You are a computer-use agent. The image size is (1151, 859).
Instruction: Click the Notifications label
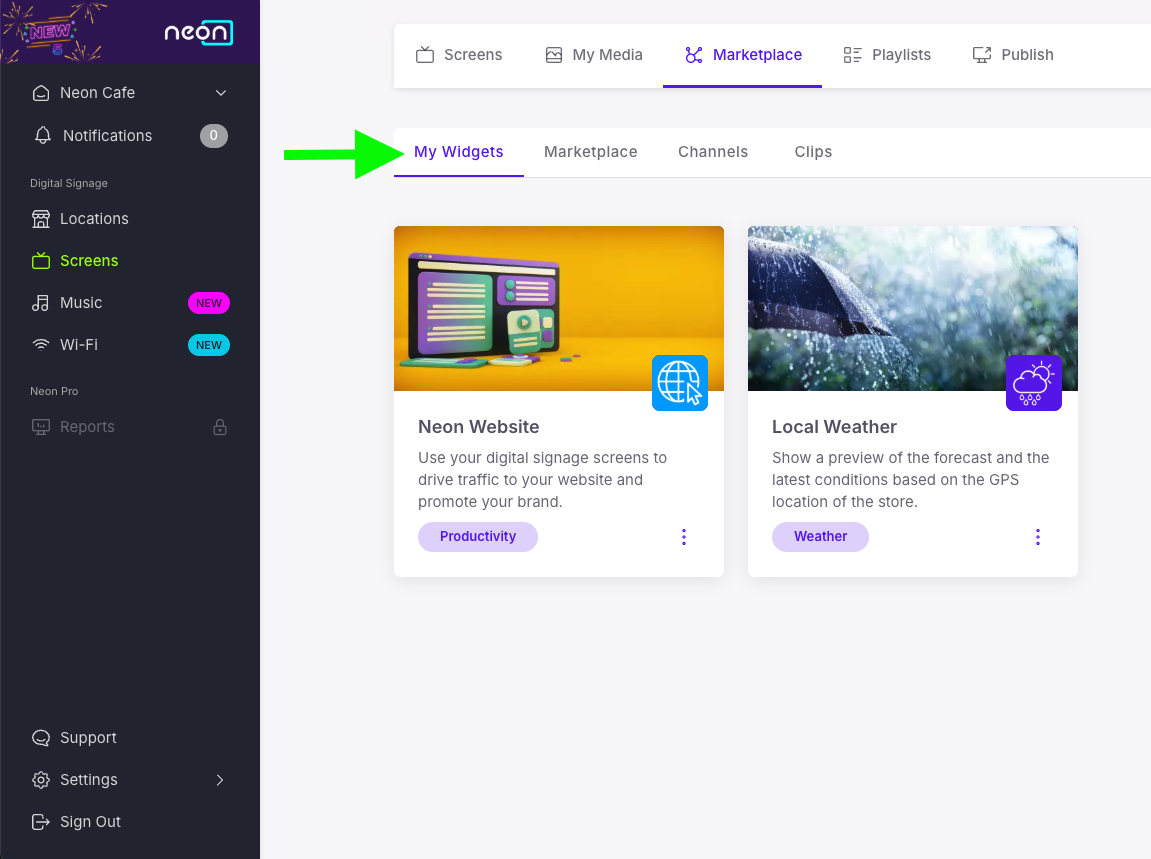107,136
